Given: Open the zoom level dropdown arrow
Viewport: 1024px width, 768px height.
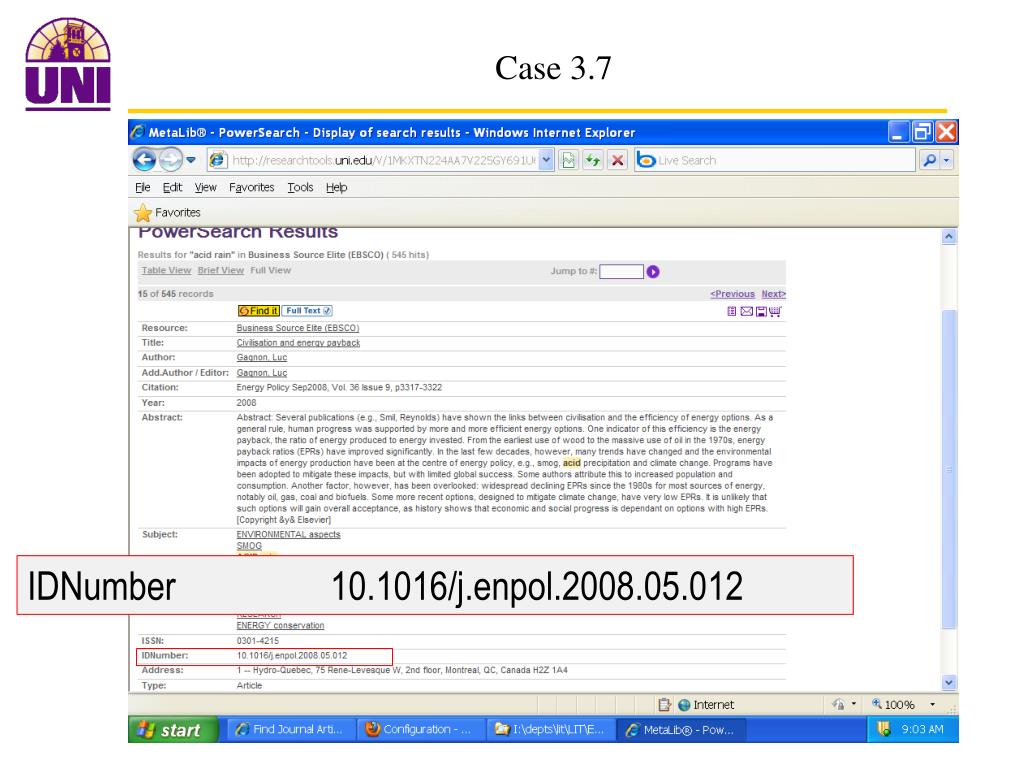Looking at the screenshot, I should (933, 705).
